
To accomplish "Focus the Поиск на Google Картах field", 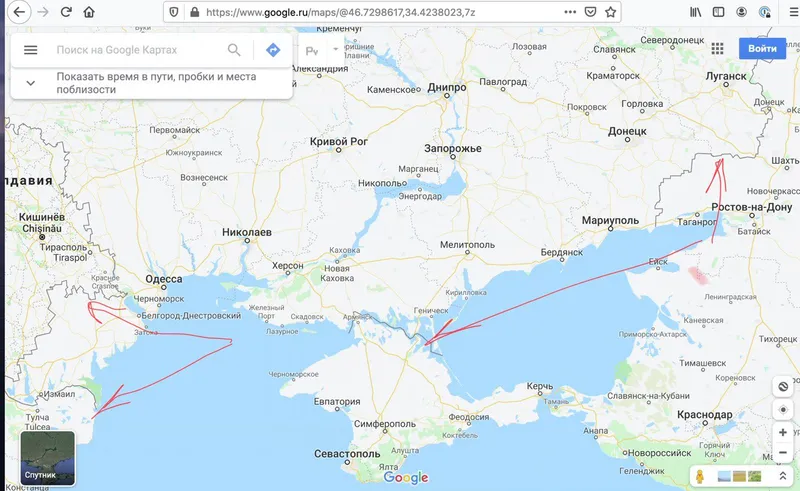I will pos(138,50).
